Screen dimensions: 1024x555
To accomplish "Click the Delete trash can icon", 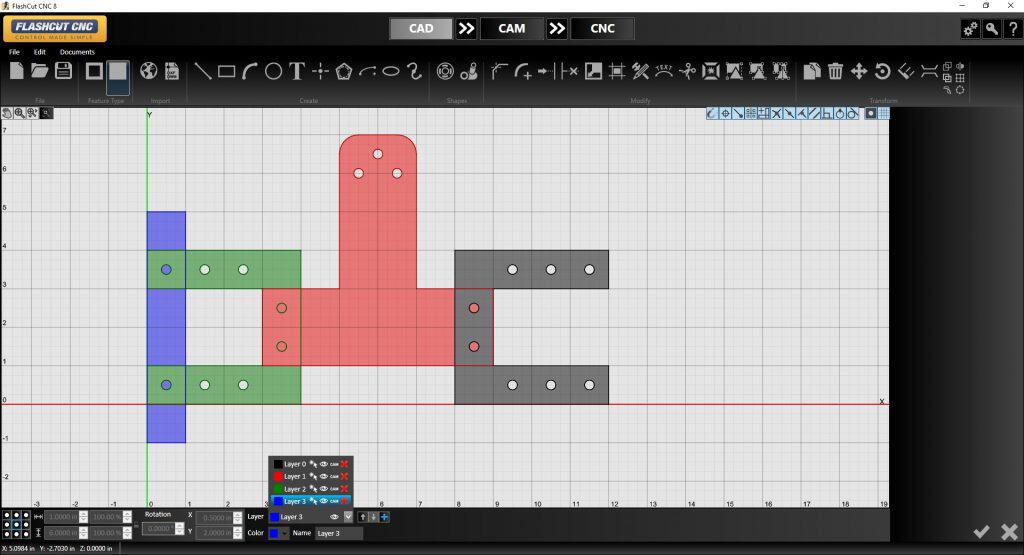I will point(835,71).
